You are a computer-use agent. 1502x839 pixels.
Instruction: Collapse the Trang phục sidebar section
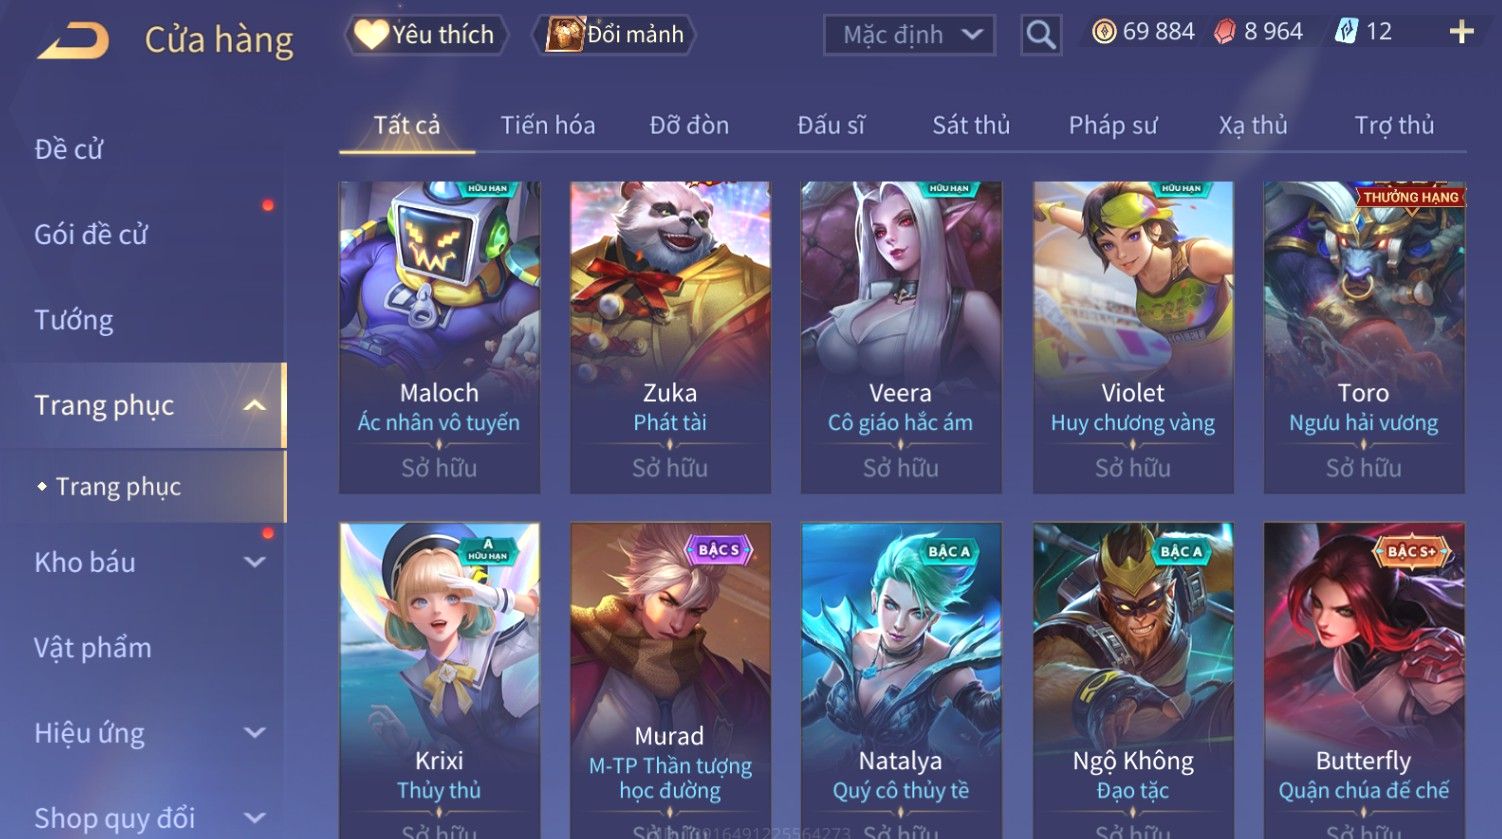click(255, 405)
